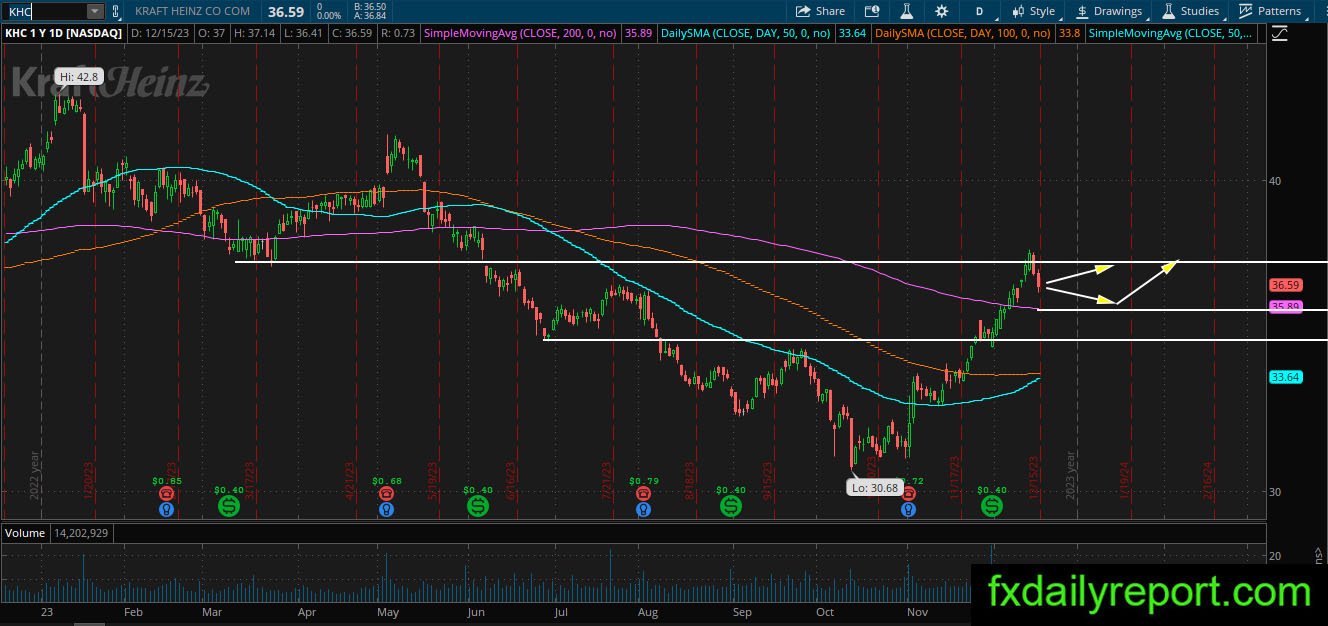
Task: Click the $0.79 earnings phone icon
Action: point(642,494)
